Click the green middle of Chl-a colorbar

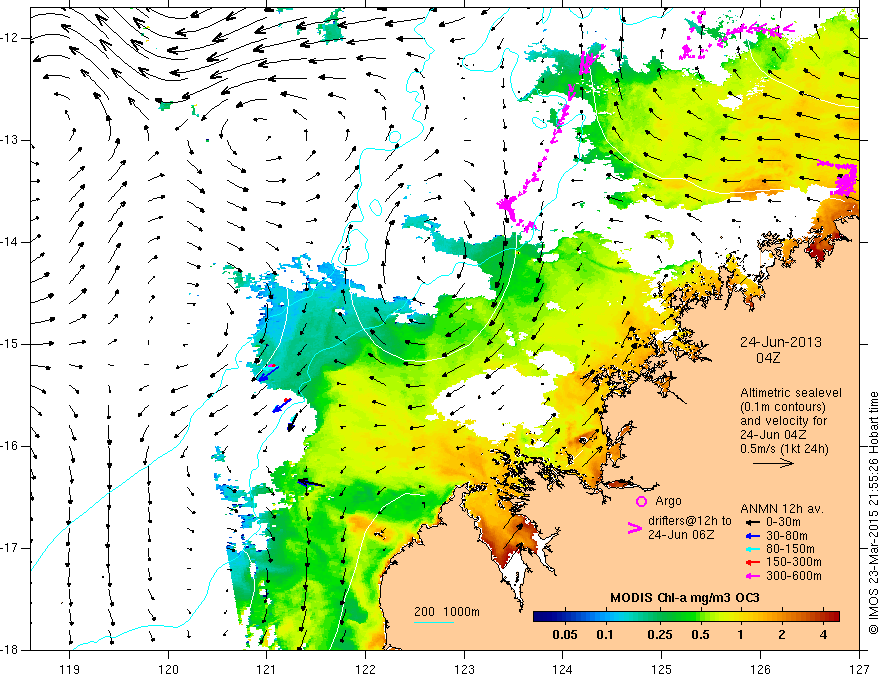(686, 616)
